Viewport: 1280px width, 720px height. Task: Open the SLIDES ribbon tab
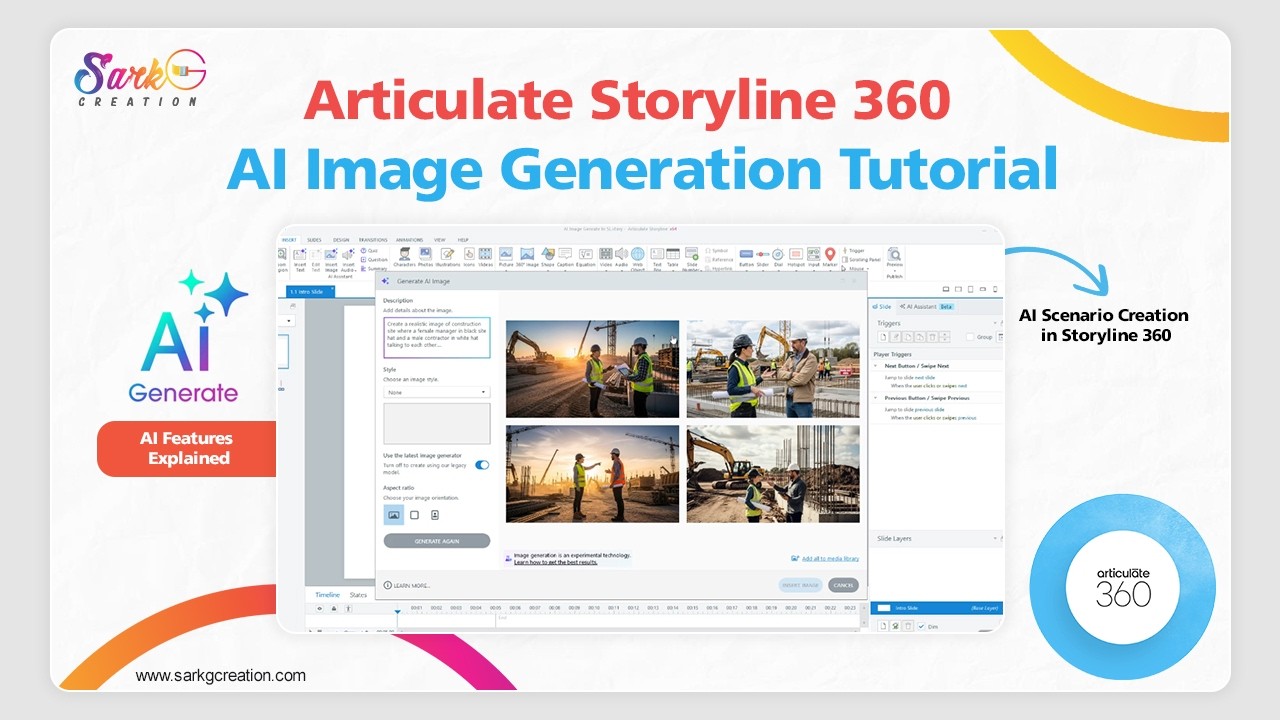click(x=314, y=240)
